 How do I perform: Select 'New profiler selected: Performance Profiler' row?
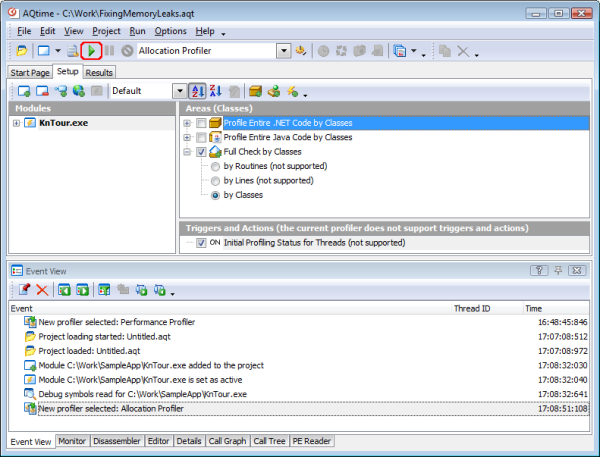tap(299, 322)
